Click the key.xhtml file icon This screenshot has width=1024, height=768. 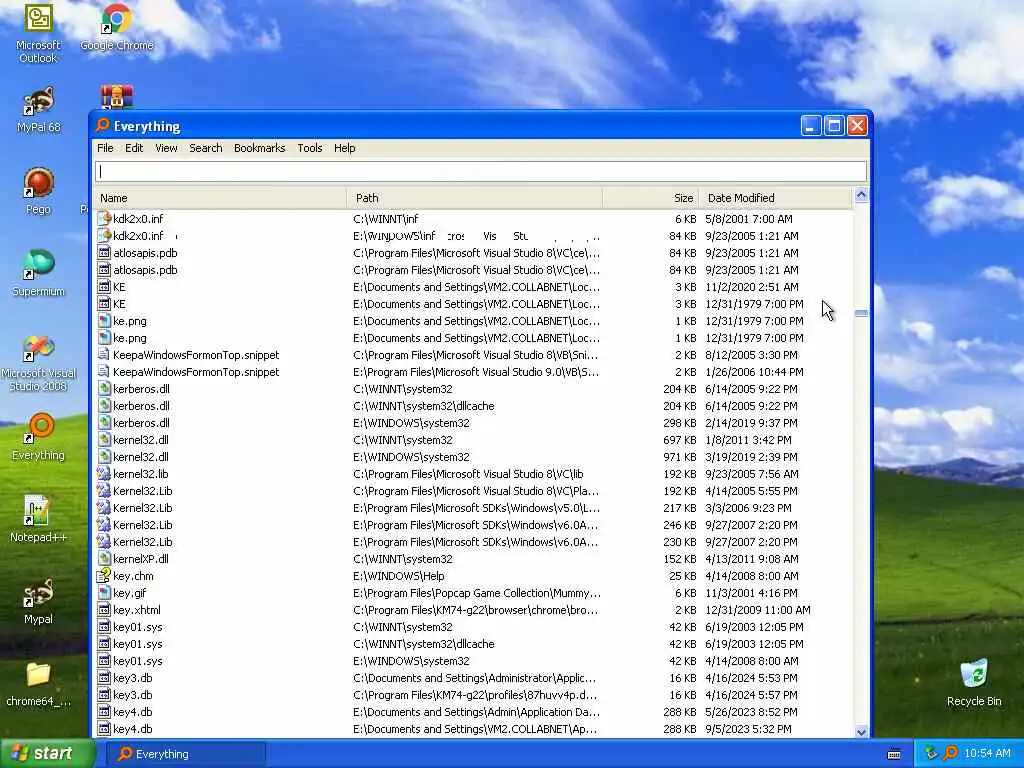104,609
